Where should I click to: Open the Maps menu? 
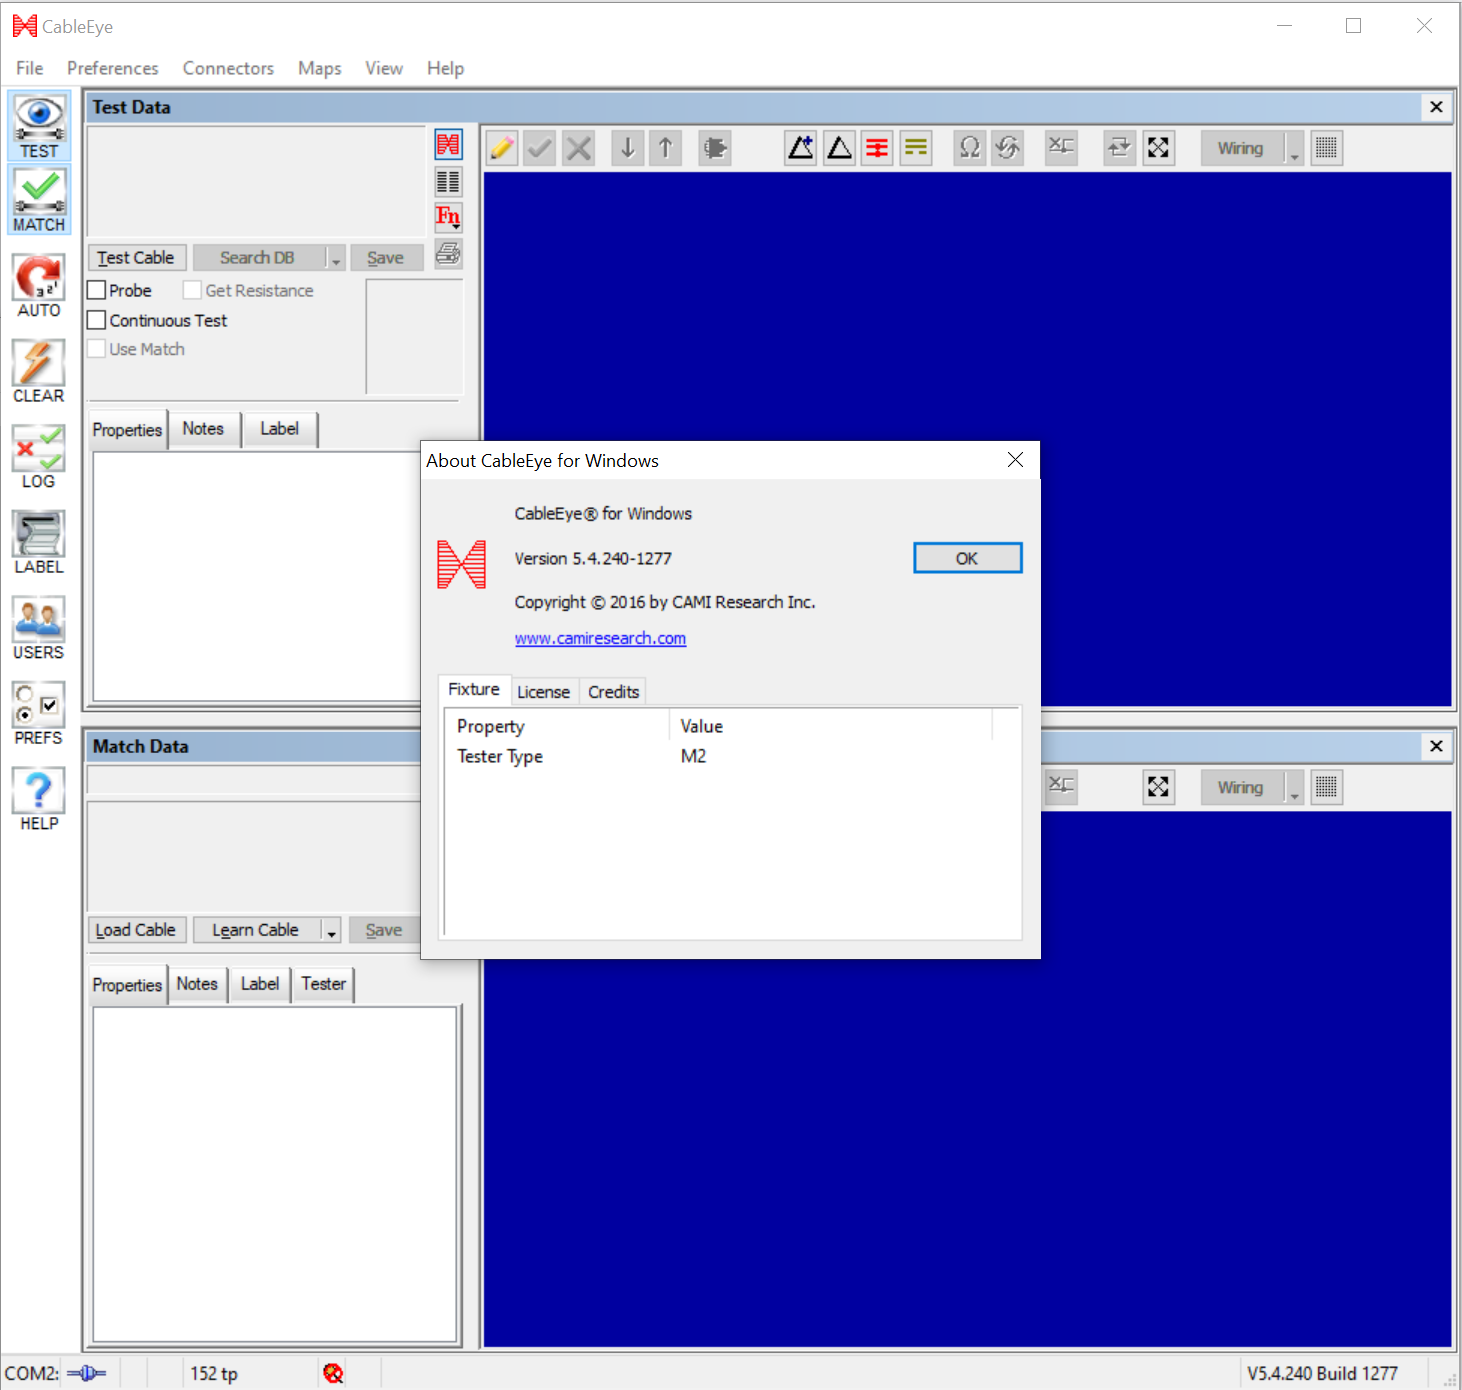tap(320, 68)
